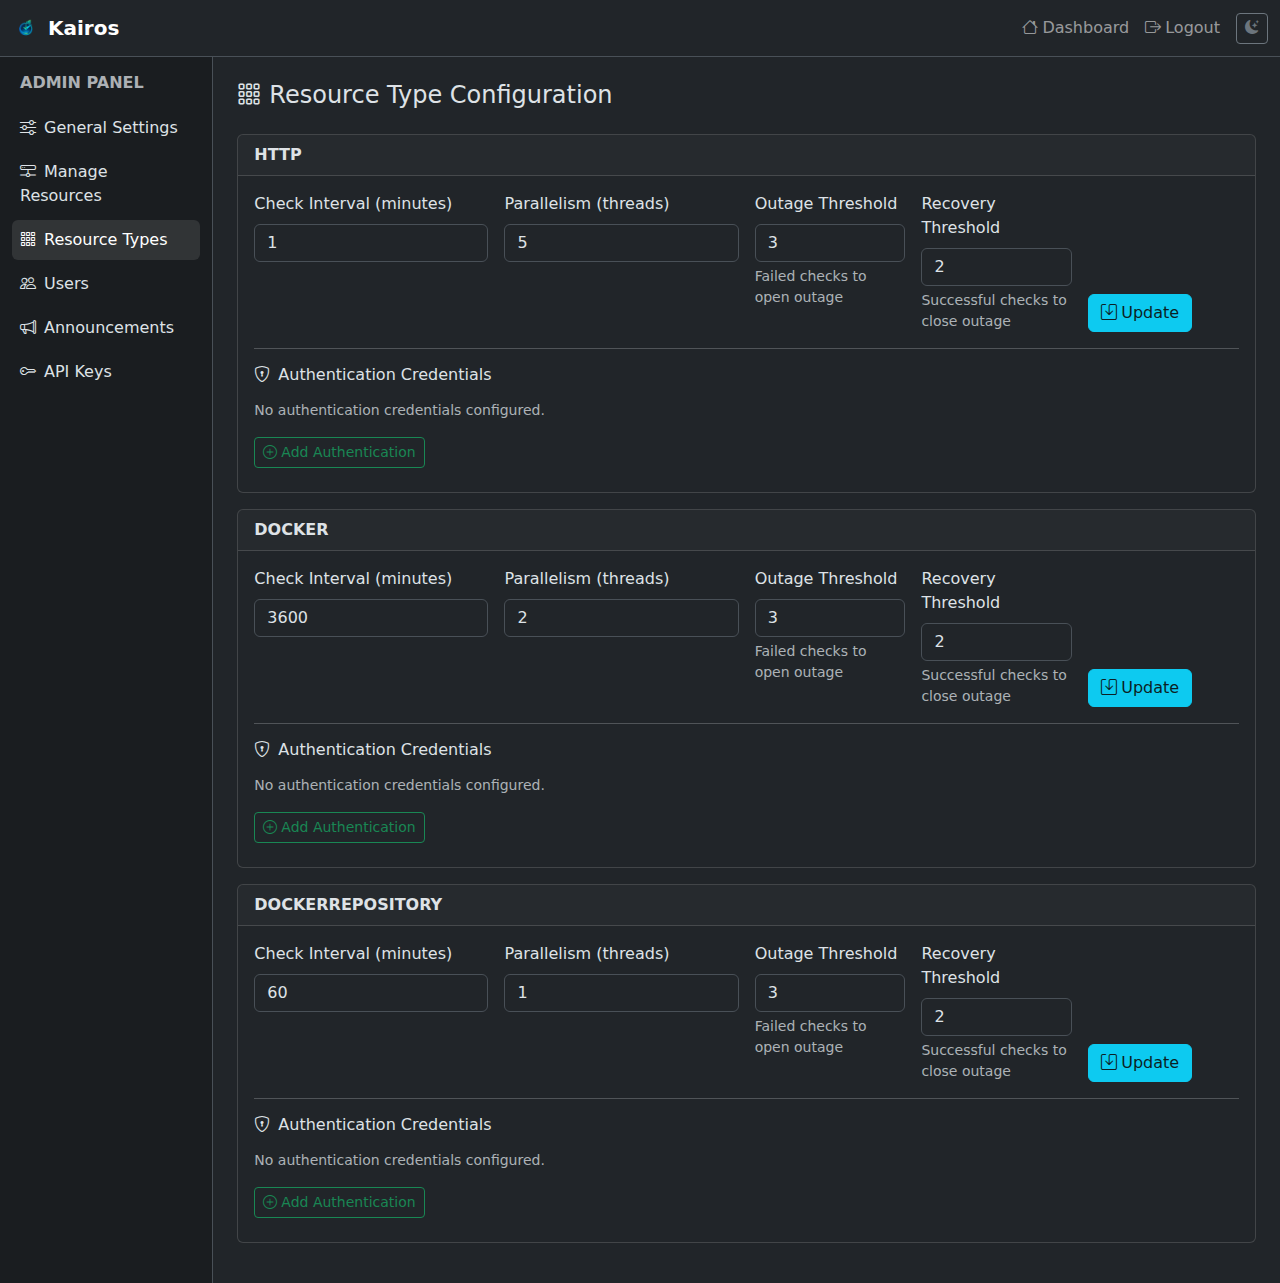
Task: Click DOCKERREPOSITORY Recovery Threshold input
Action: click(996, 1017)
